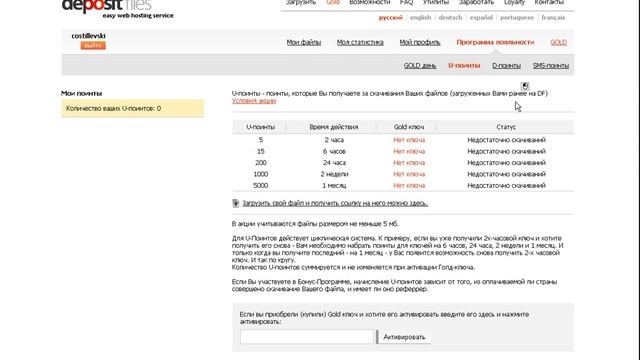Click the 5000 points value
The image size is (640, 360).
pos(260,186)
